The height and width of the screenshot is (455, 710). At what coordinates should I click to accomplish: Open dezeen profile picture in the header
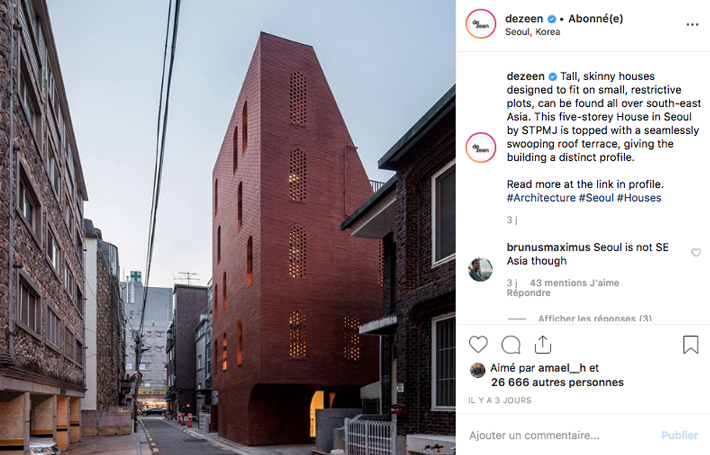point(481,24)
